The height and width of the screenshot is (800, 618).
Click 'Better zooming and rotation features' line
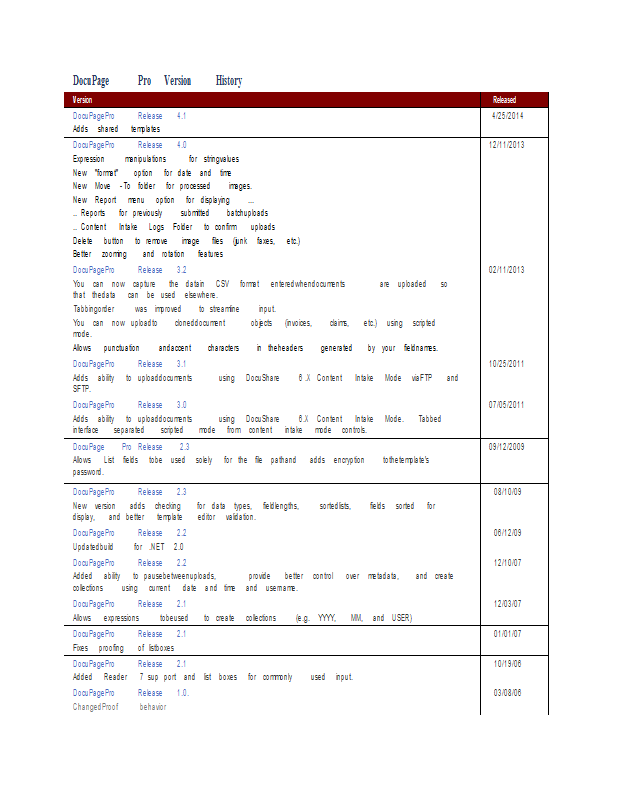point(148,254)
